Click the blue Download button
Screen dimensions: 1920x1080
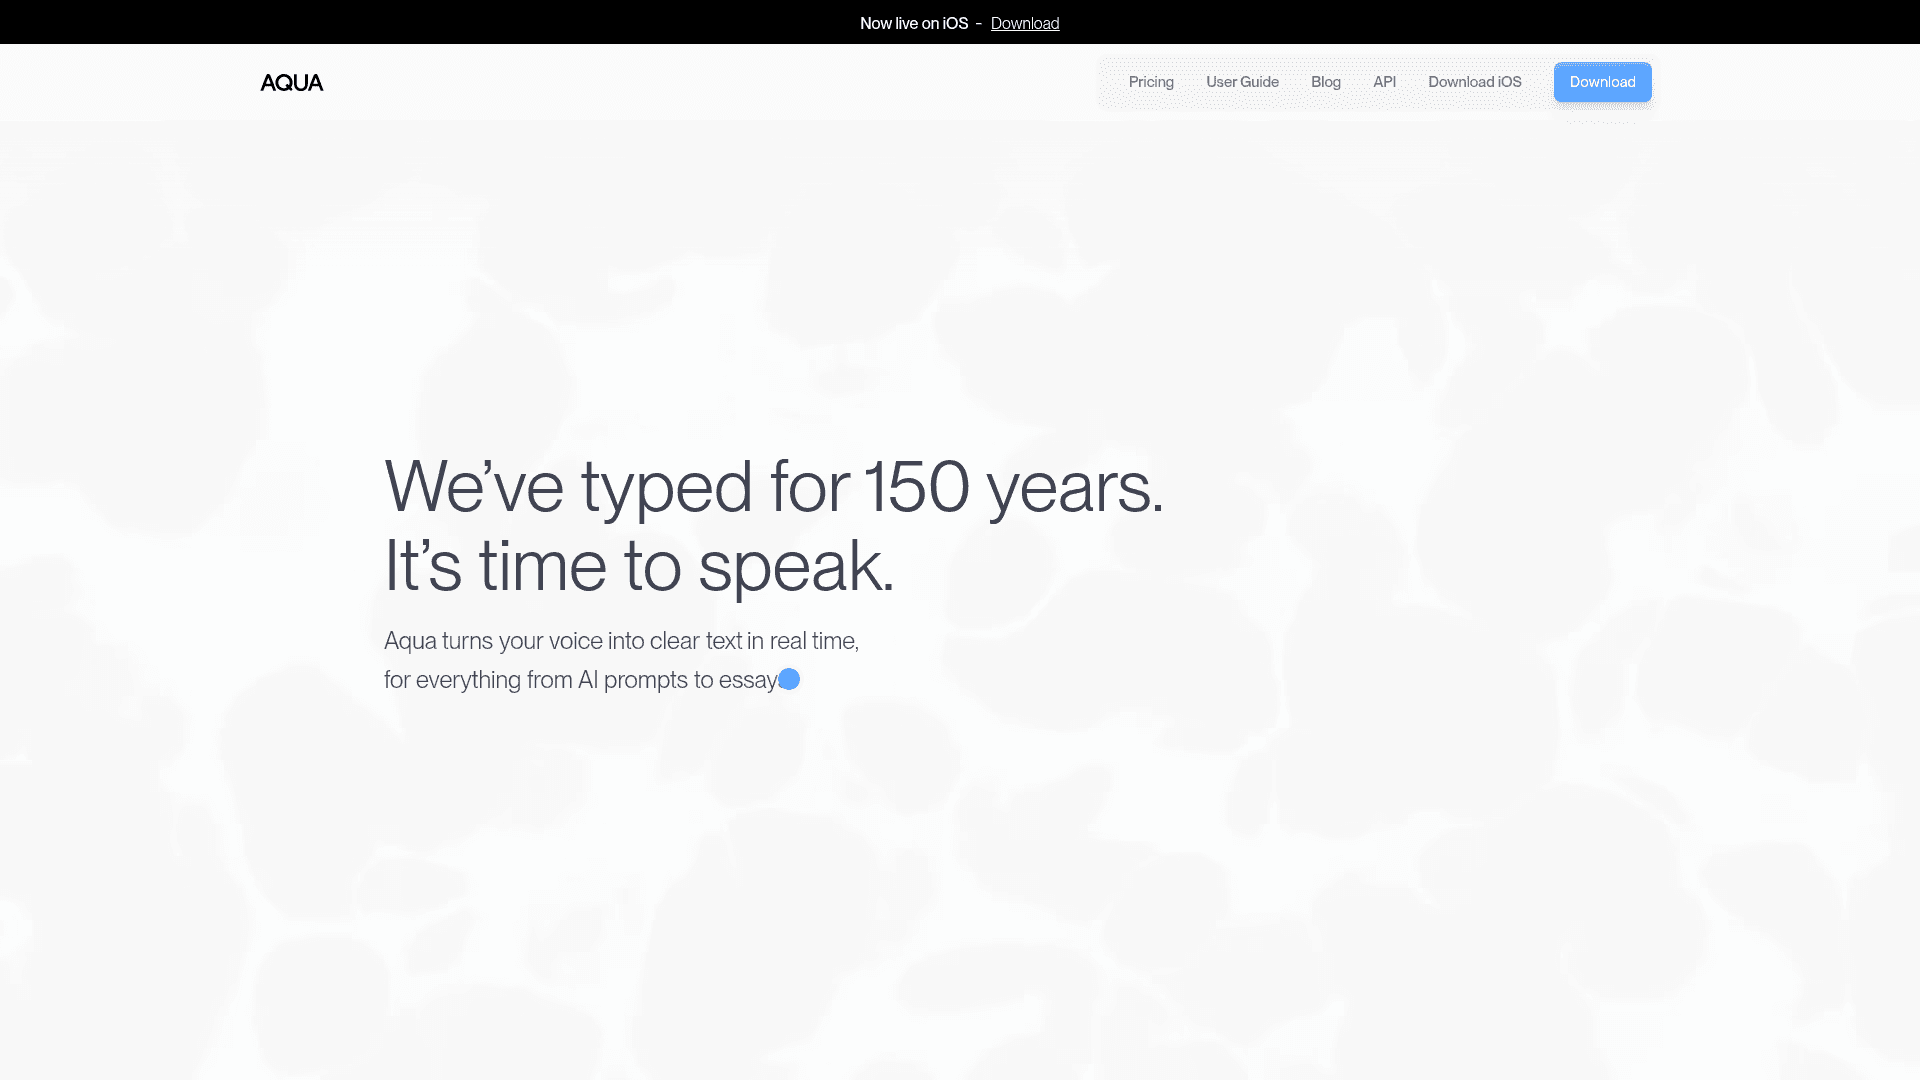pos(1602,82)
